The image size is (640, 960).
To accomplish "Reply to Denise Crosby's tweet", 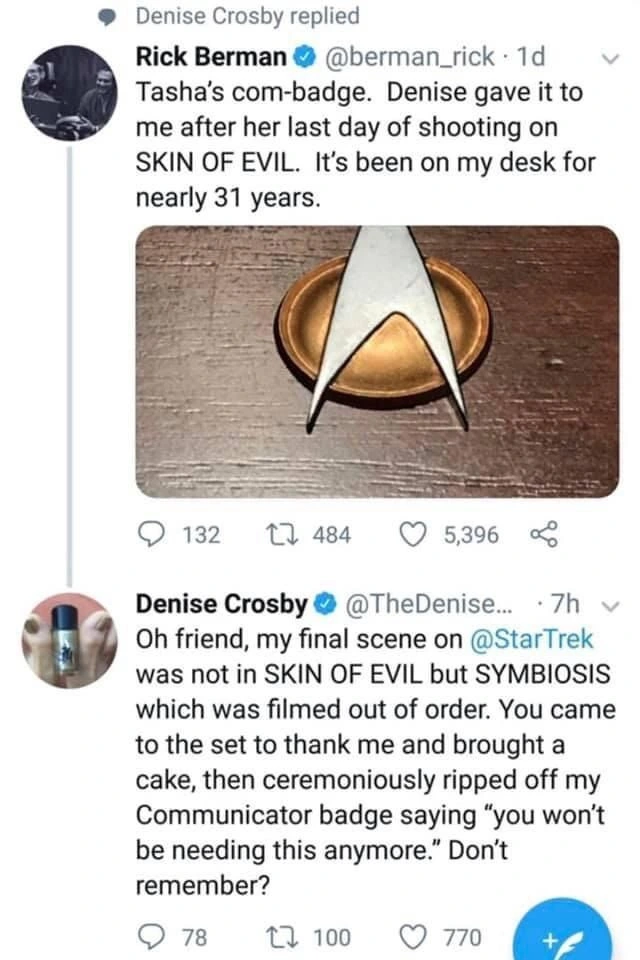I will click(153, 937).
